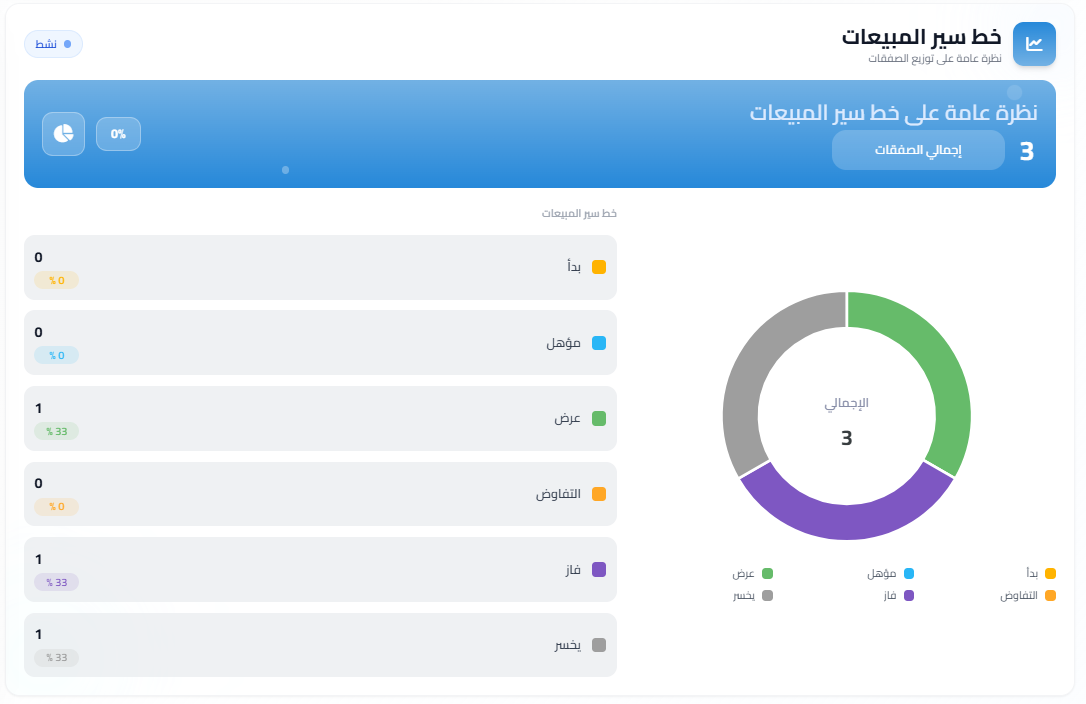Click the gray square icon next to the يخسر stage
The image size is (1086, 704).
tap(598, 645)
